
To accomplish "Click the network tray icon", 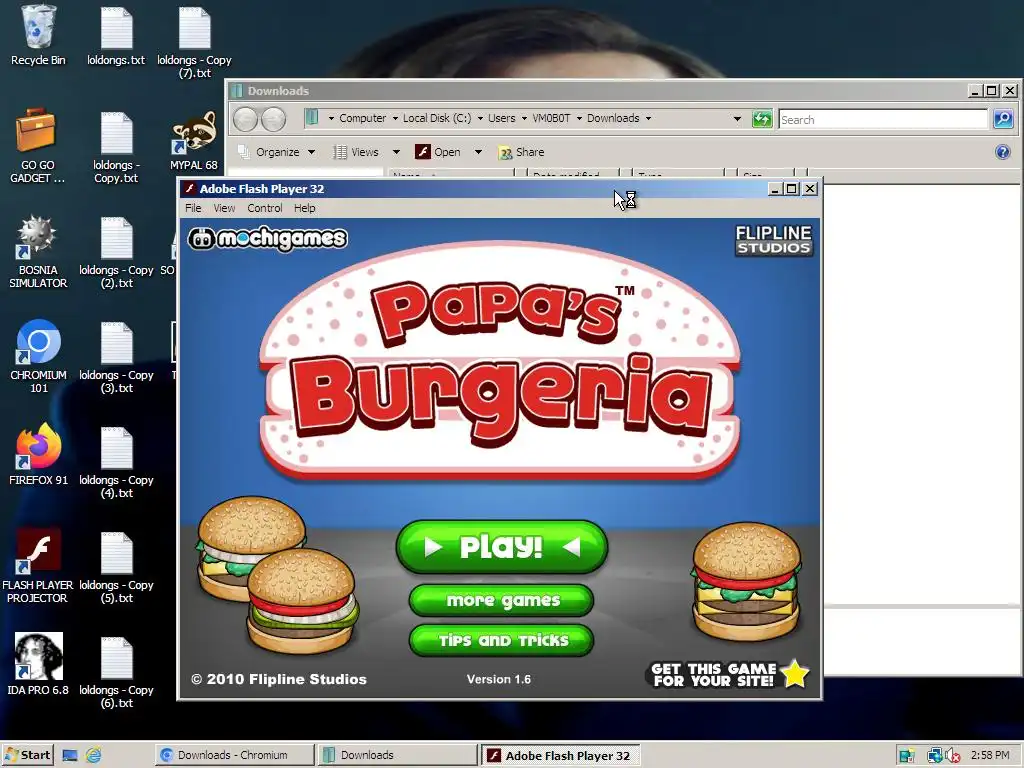I will pyautogui.click(x=935, y=756).
